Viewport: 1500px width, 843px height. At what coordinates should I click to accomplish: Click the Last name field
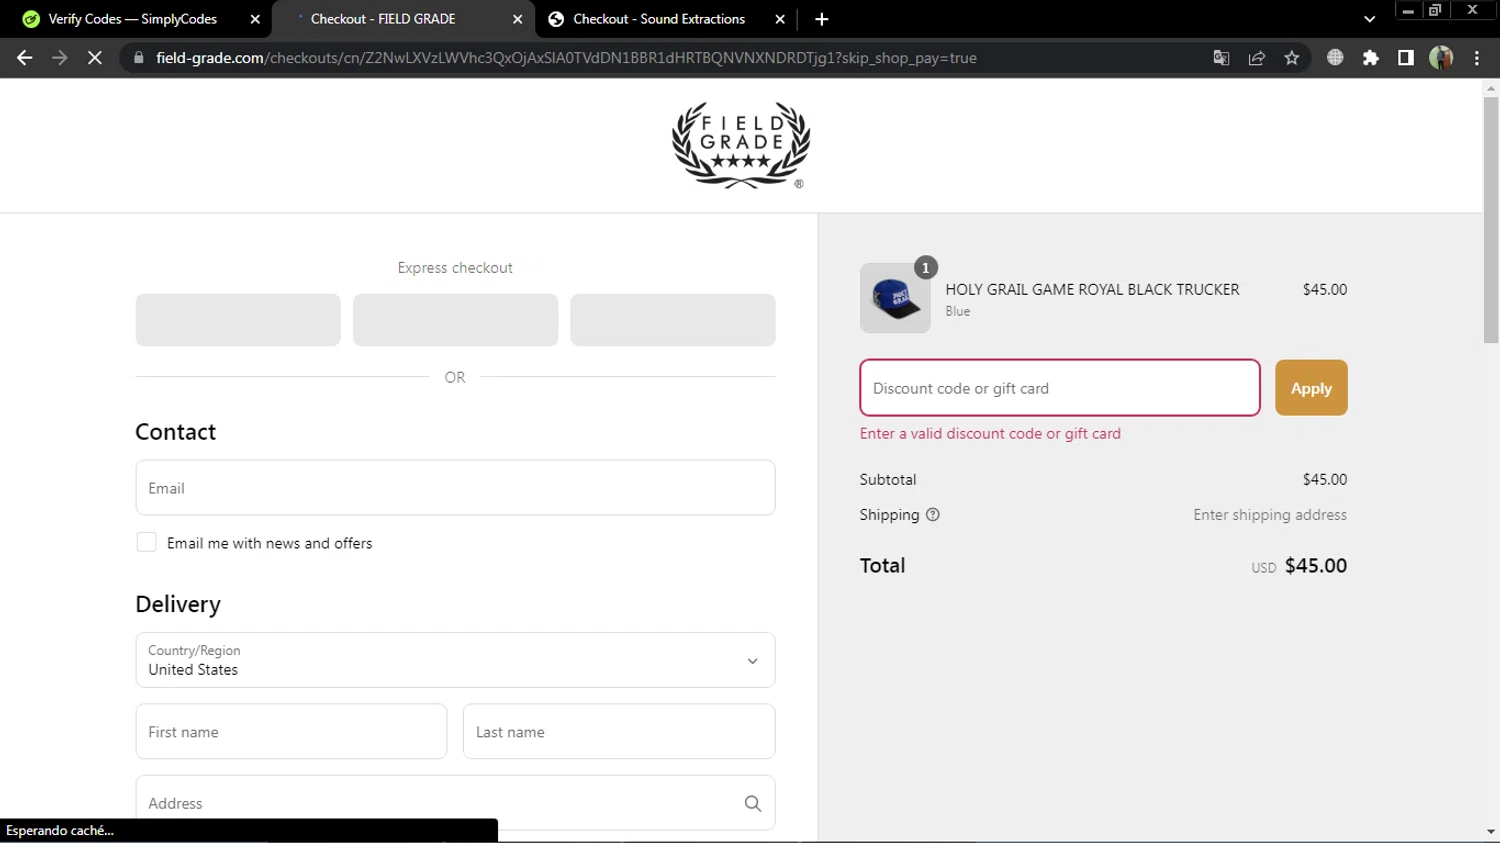point(619,732)
